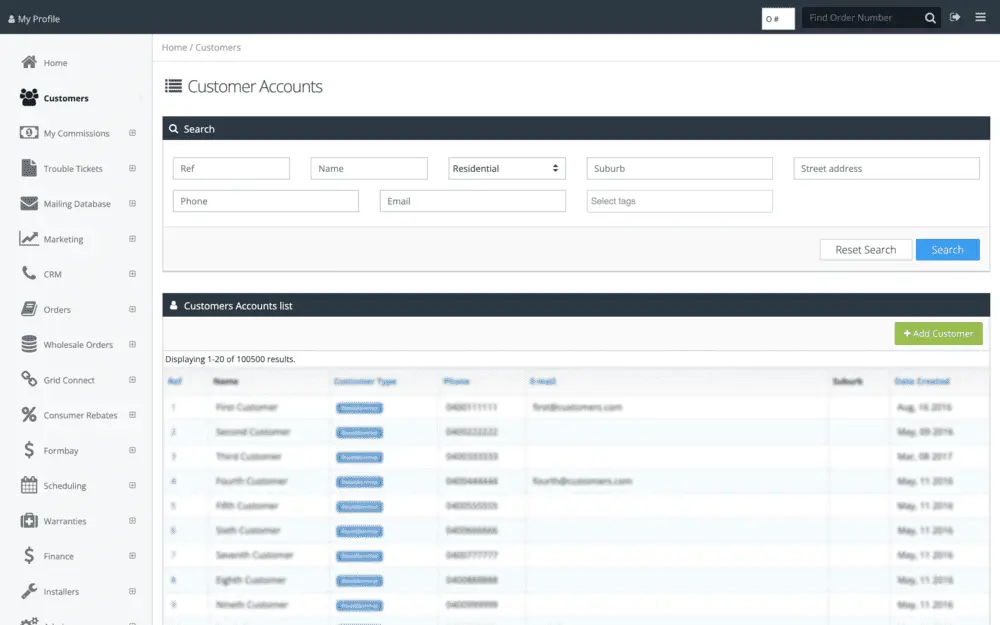Click the blue Search button
The height and width of the screenshot is (625, 1000).
[x=947, y=249]
